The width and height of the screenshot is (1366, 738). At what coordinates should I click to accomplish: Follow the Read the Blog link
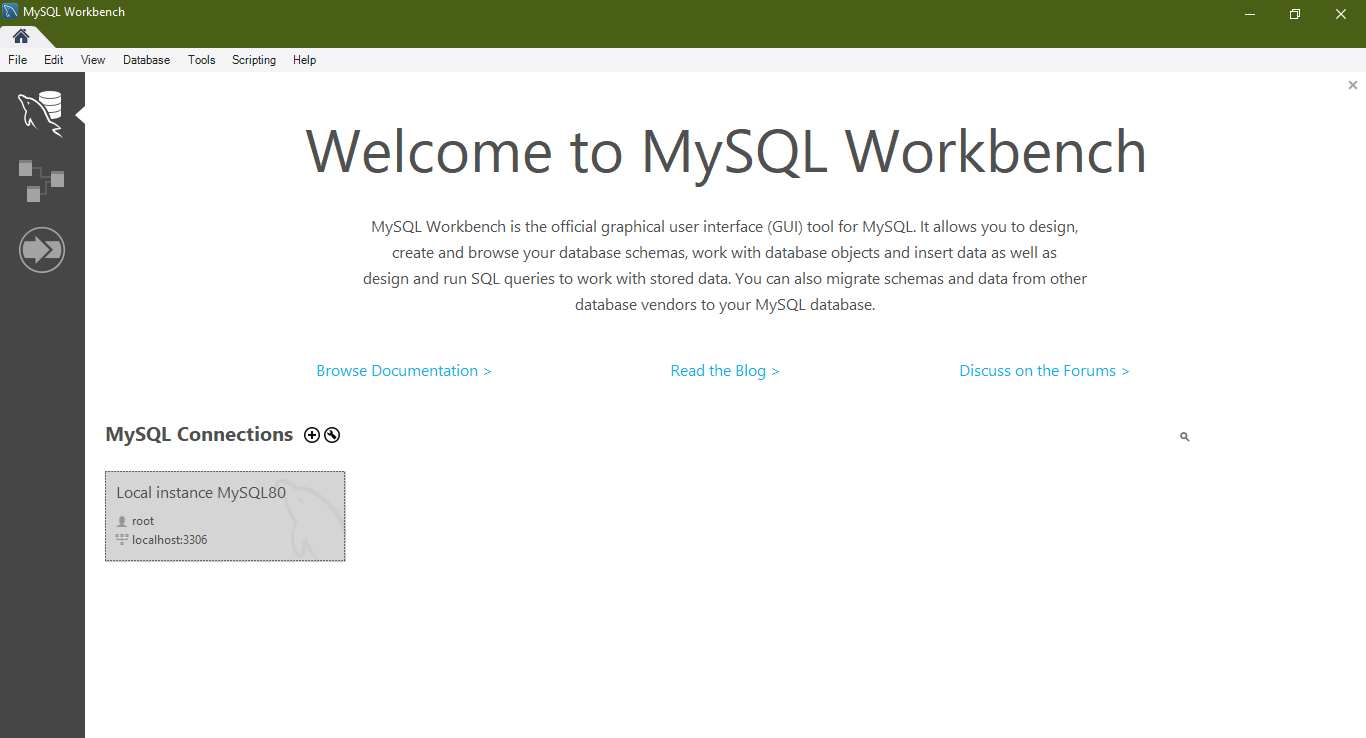click(x=725, y=371)
